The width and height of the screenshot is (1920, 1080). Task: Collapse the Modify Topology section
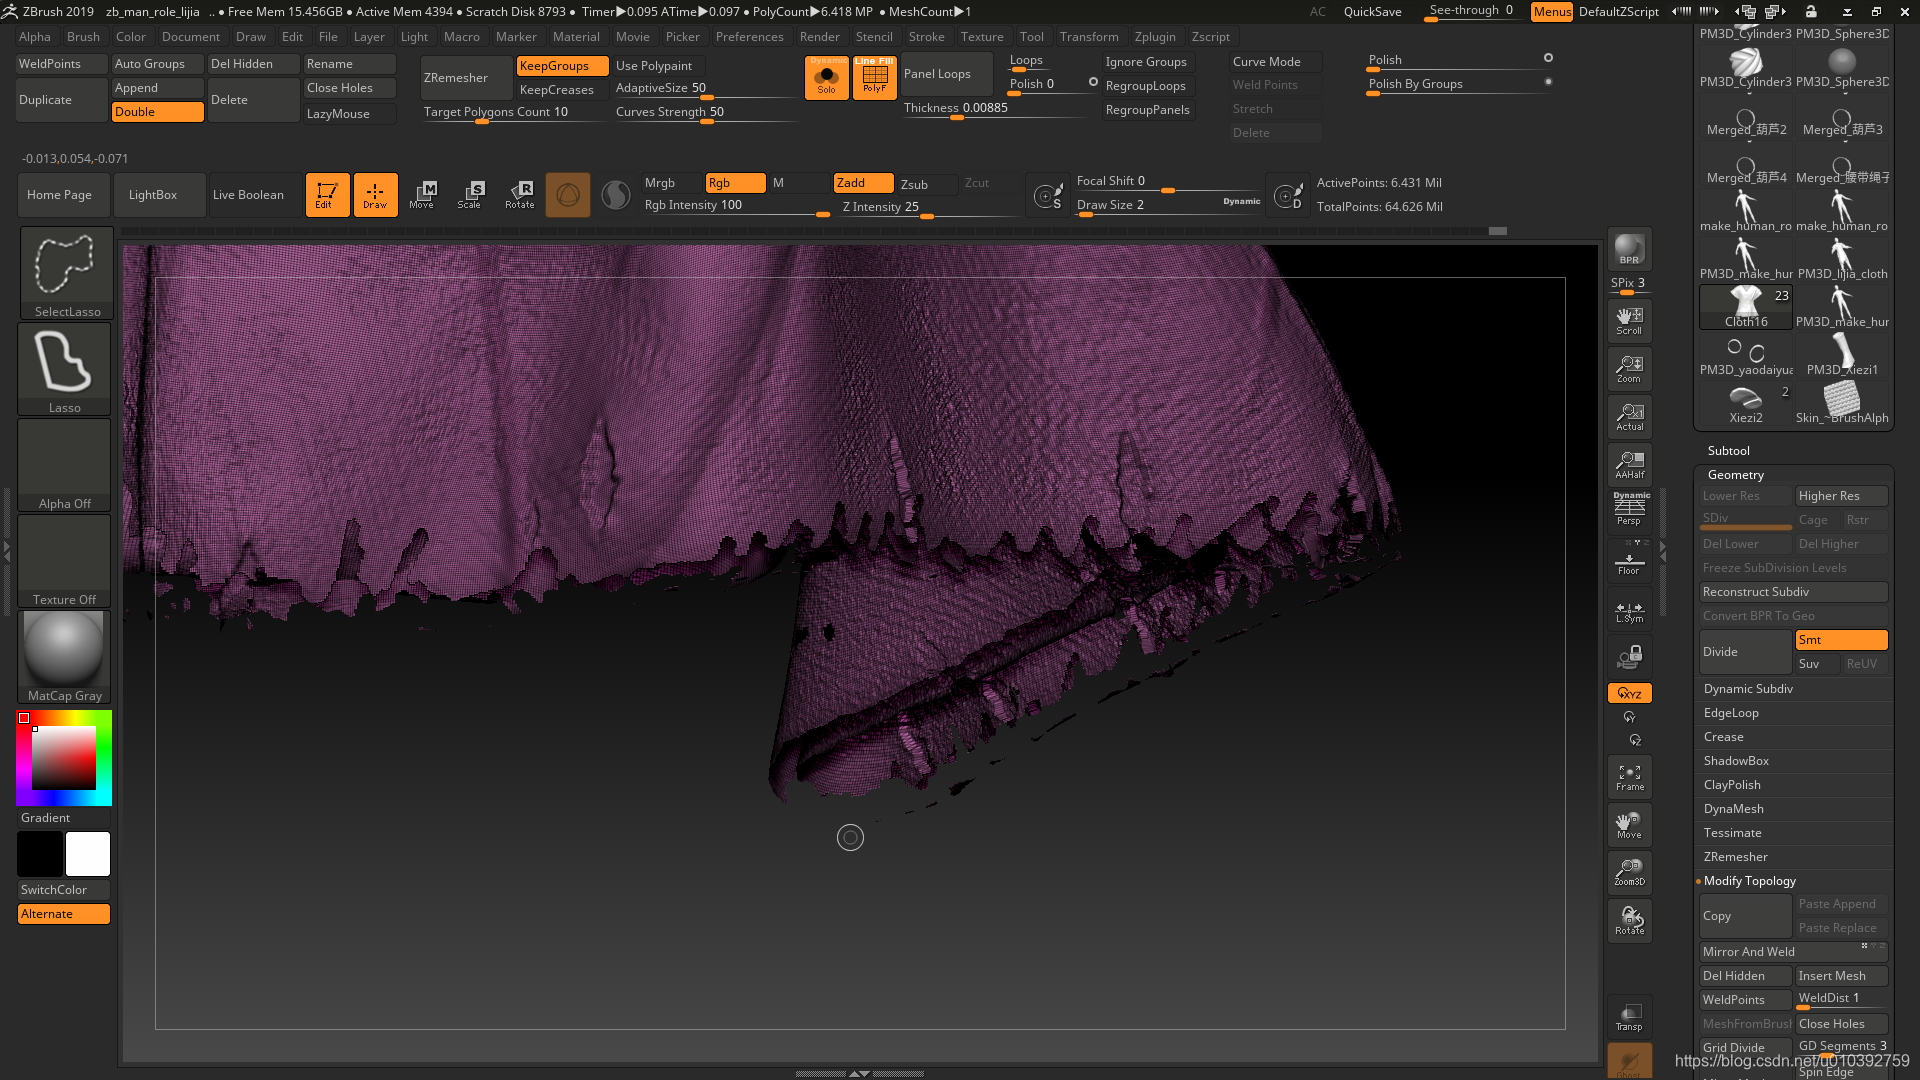point(1749,881)
